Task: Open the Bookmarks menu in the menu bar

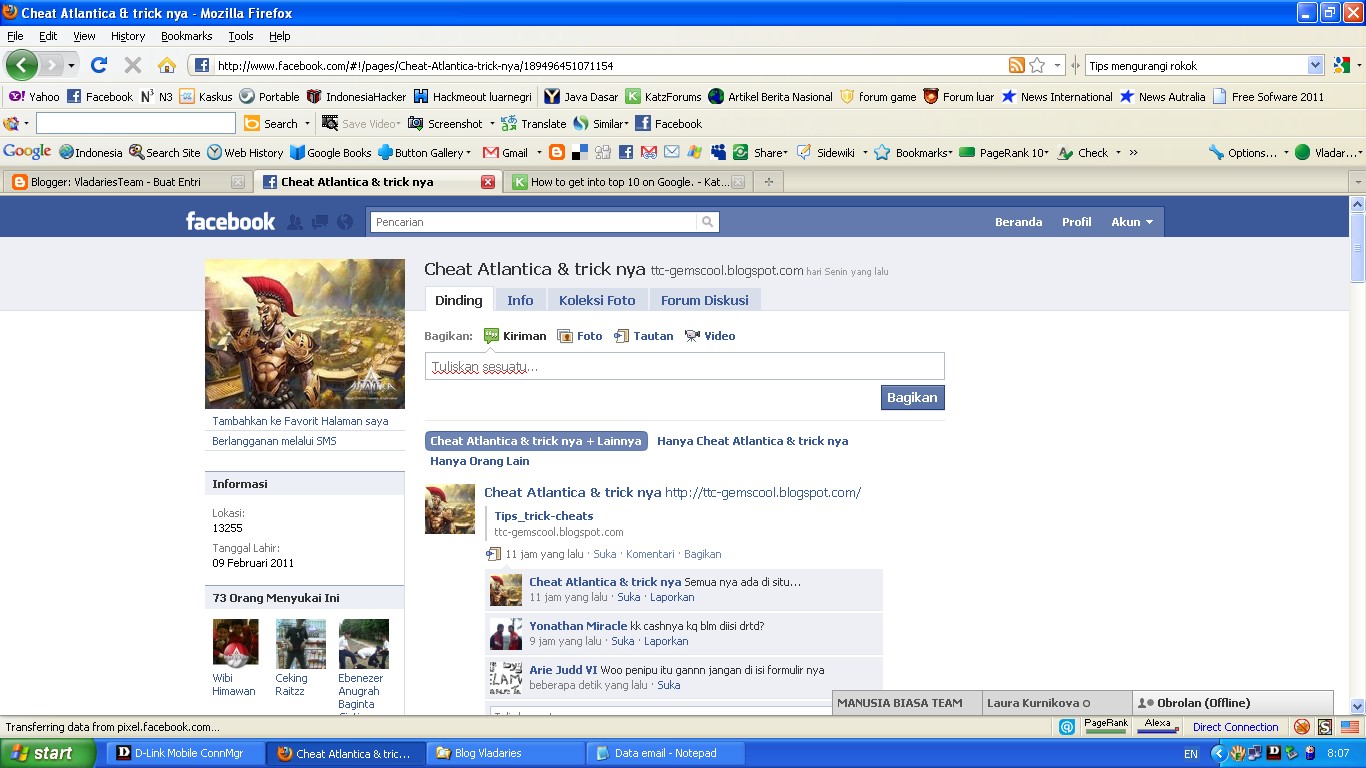Action: click(187, 36)
